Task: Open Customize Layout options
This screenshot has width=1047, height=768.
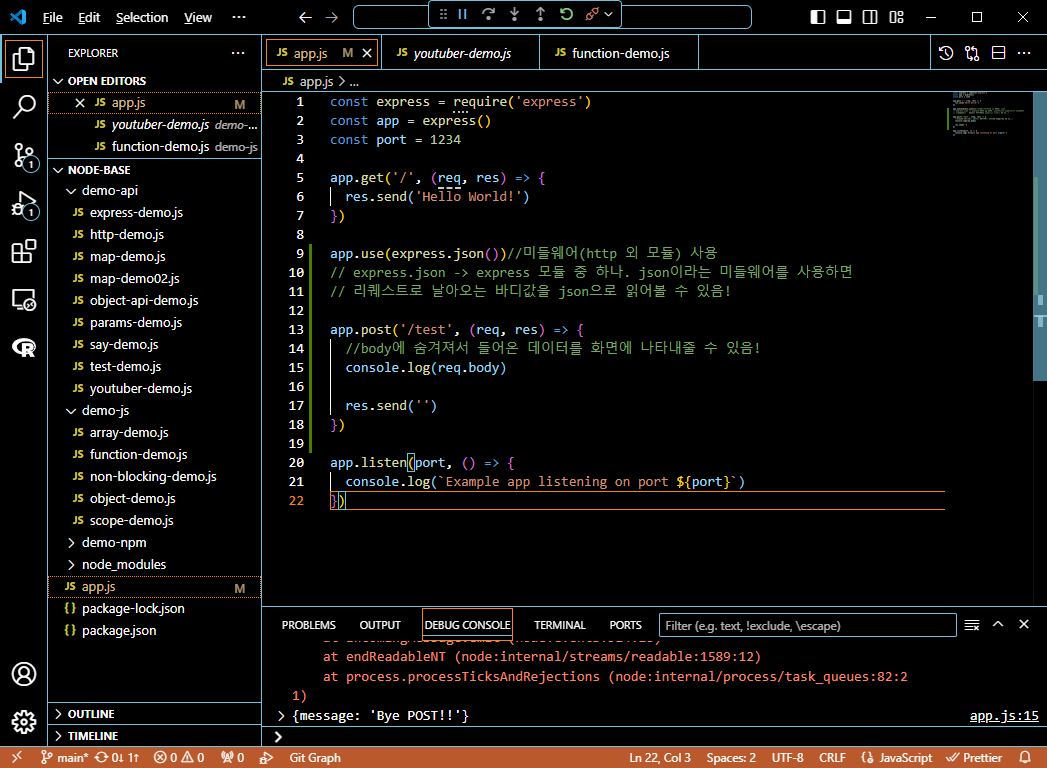Action: point(897,17)
